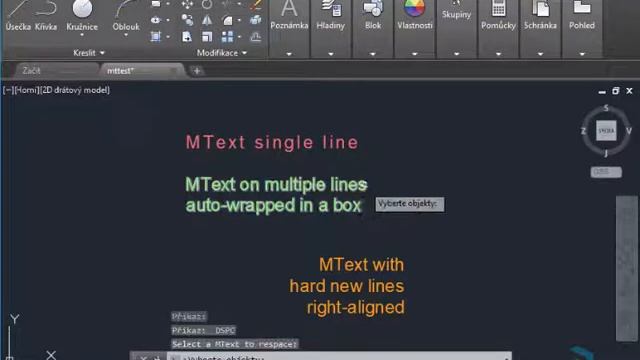Click the S direction on the ViewCube compass

[606, 108]
